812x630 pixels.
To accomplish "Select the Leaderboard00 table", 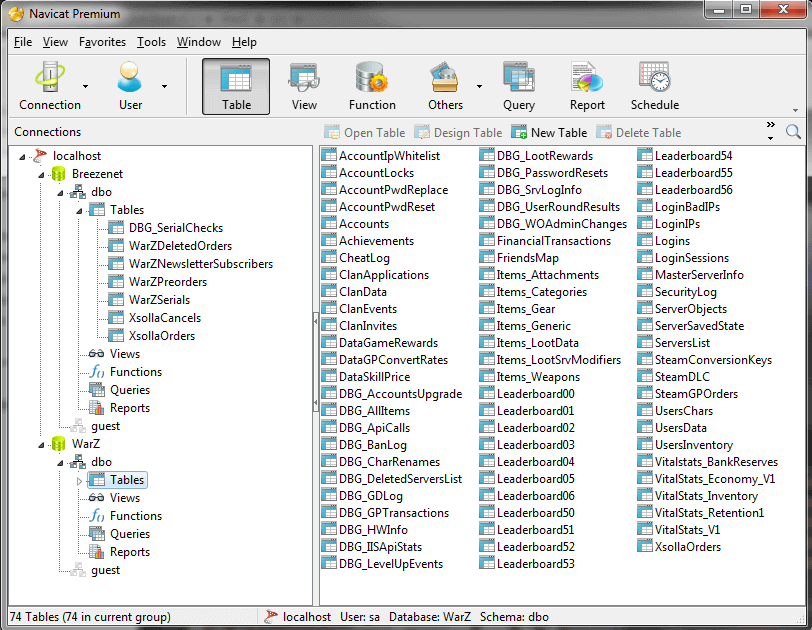I will 535,394.
